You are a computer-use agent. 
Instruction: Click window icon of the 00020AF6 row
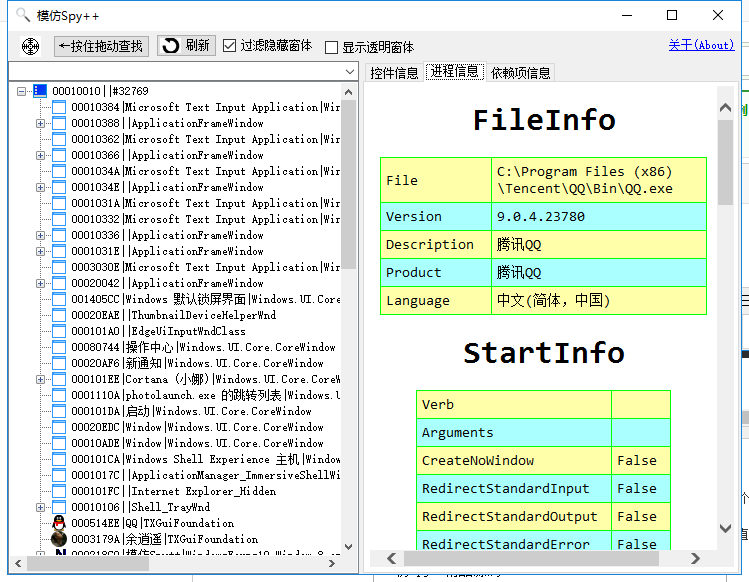(x=59, y=363)
